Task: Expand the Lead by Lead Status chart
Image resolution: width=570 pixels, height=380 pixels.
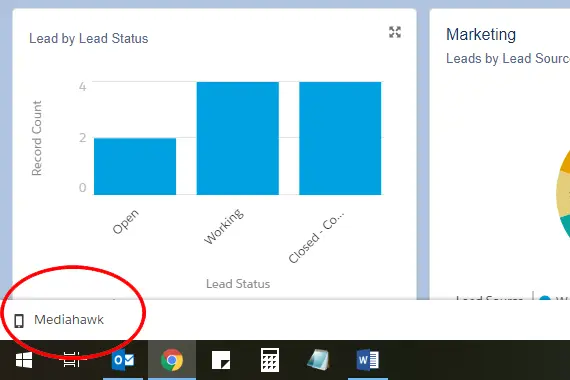Action: (395, 32)
